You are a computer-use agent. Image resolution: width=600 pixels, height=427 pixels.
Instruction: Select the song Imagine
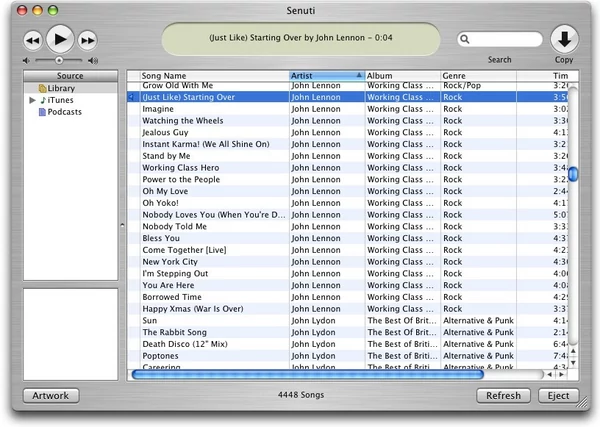click(347, 109)
